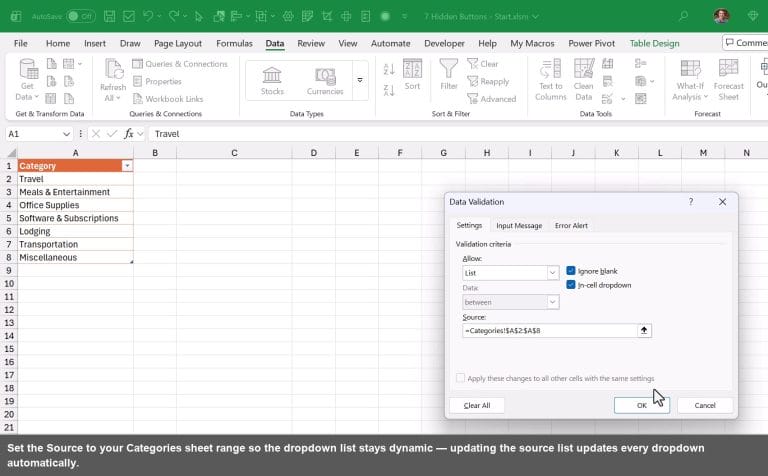Select the Currencies data type
768x476 pixels.
[x=325, y=80]
